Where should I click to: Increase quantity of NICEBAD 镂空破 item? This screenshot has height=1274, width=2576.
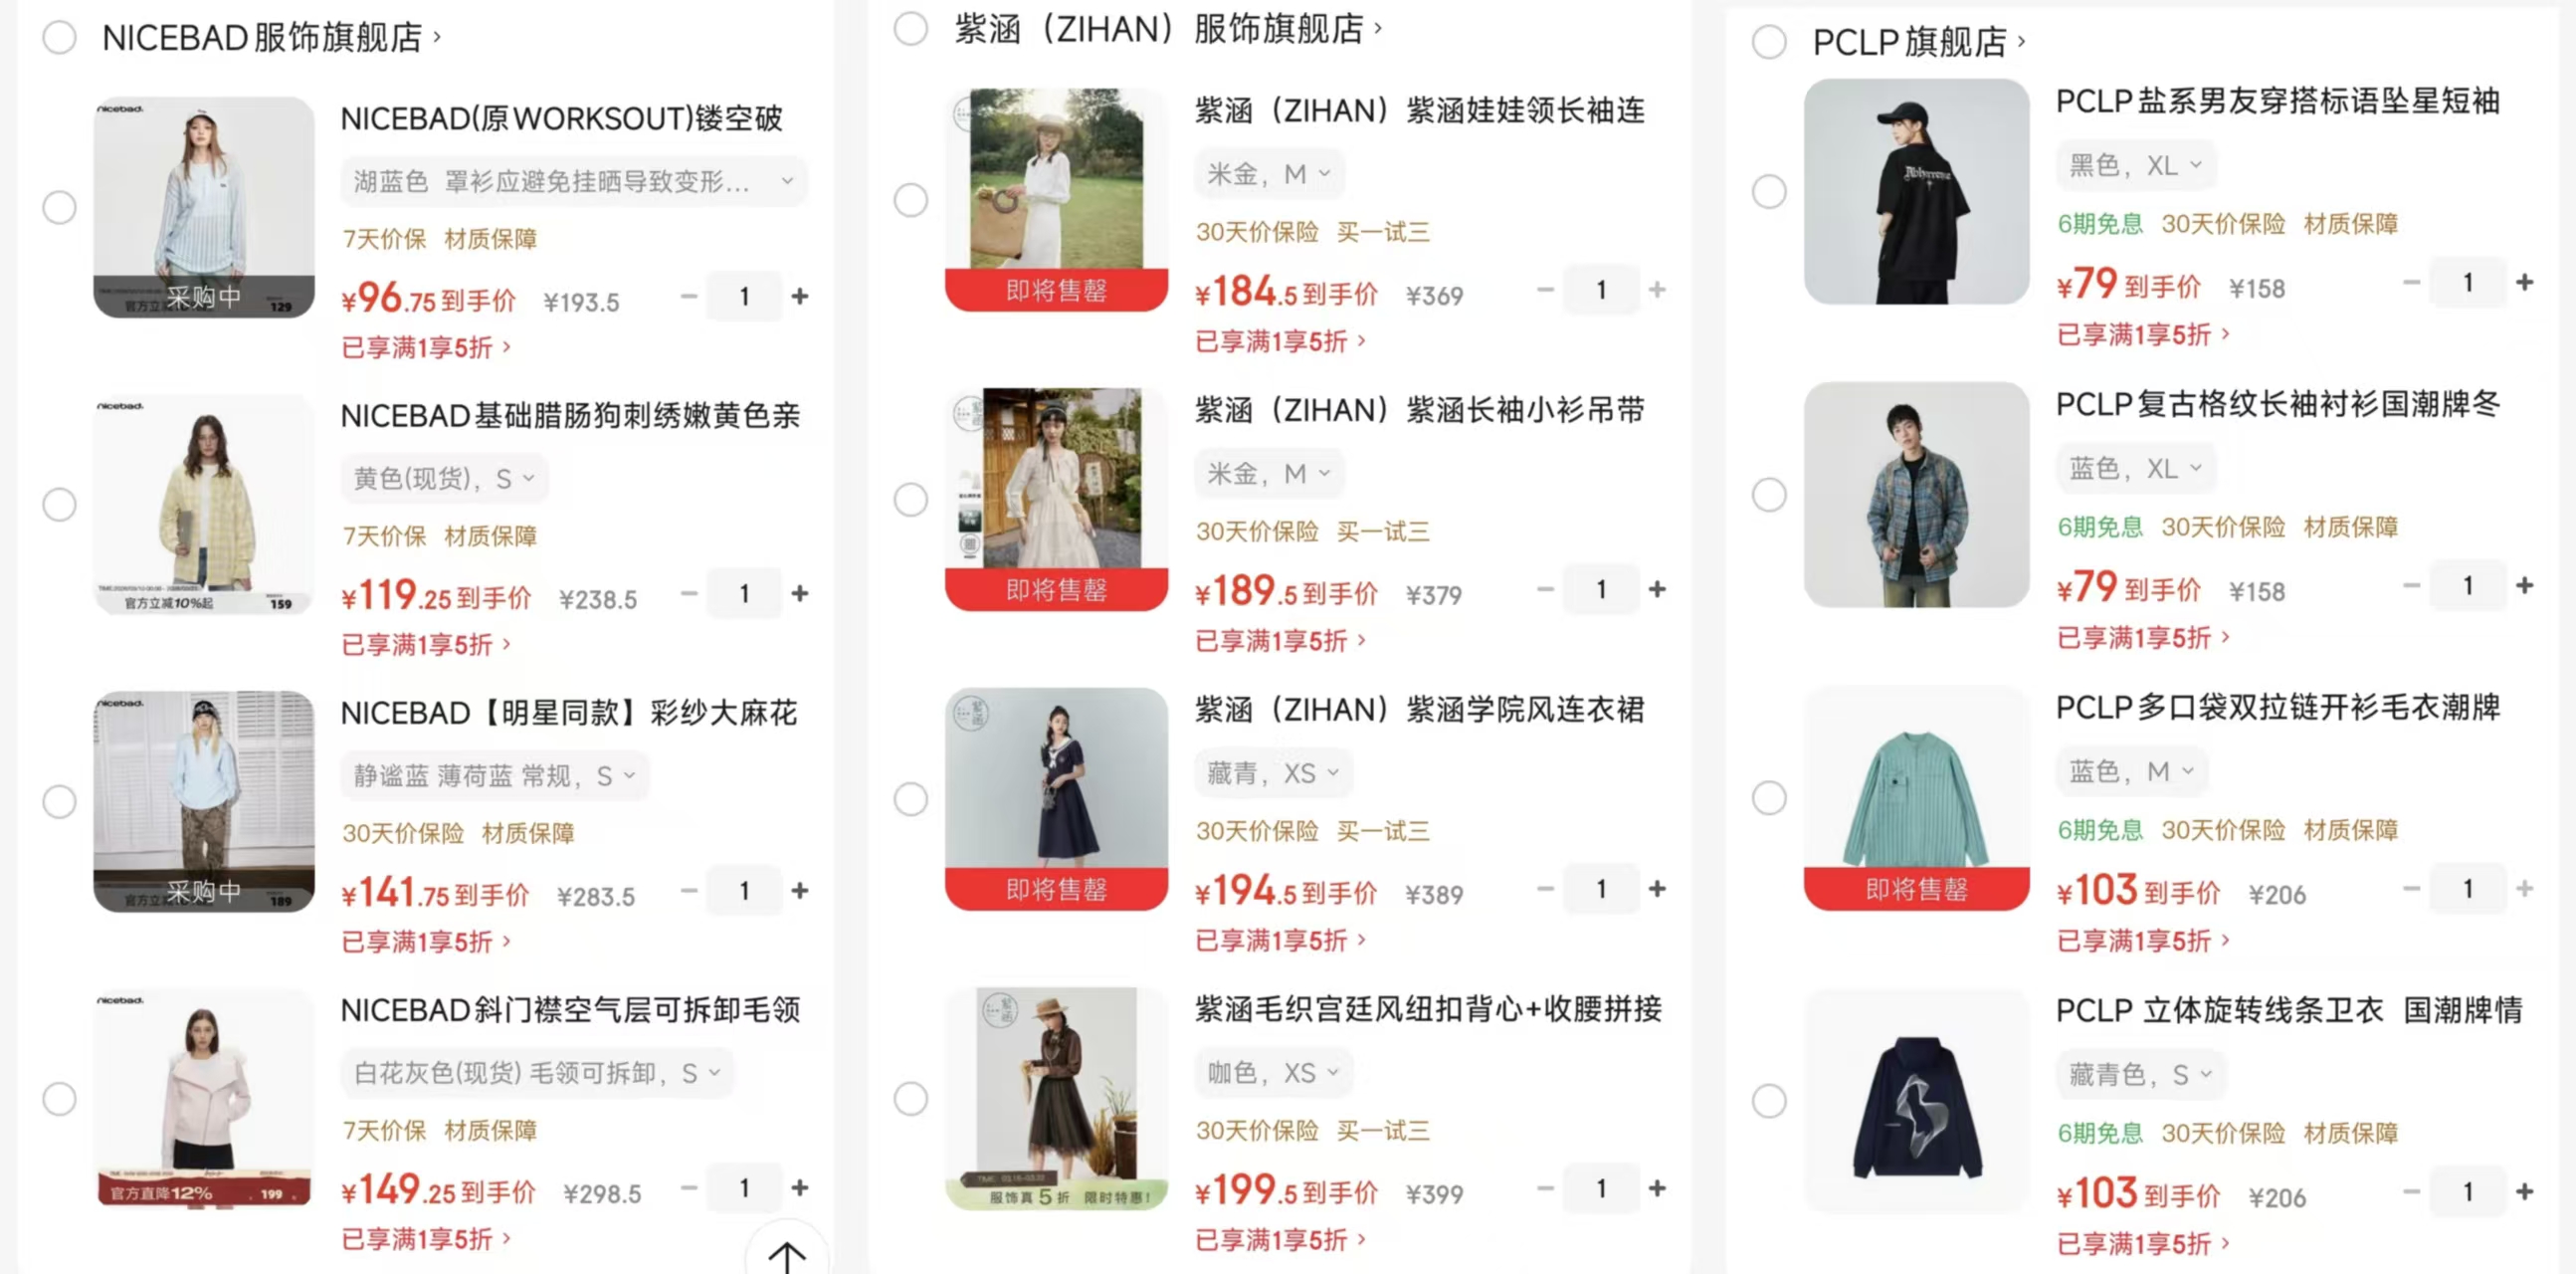click(x=799, y=296)
